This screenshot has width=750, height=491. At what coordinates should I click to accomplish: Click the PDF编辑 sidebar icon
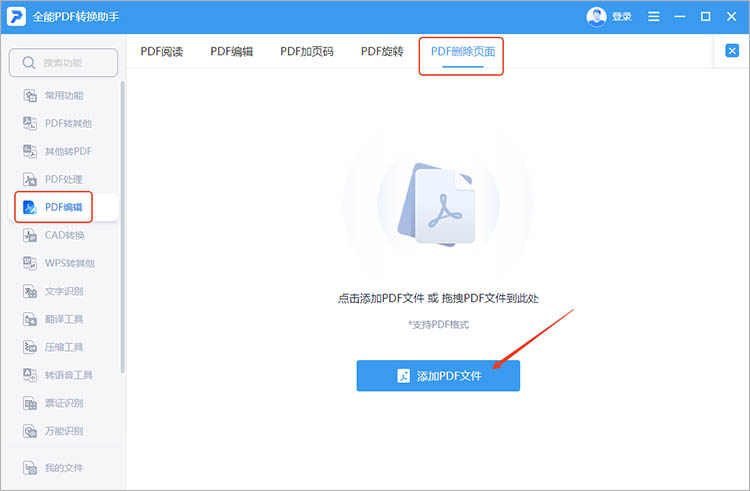[x=30, y=207]
